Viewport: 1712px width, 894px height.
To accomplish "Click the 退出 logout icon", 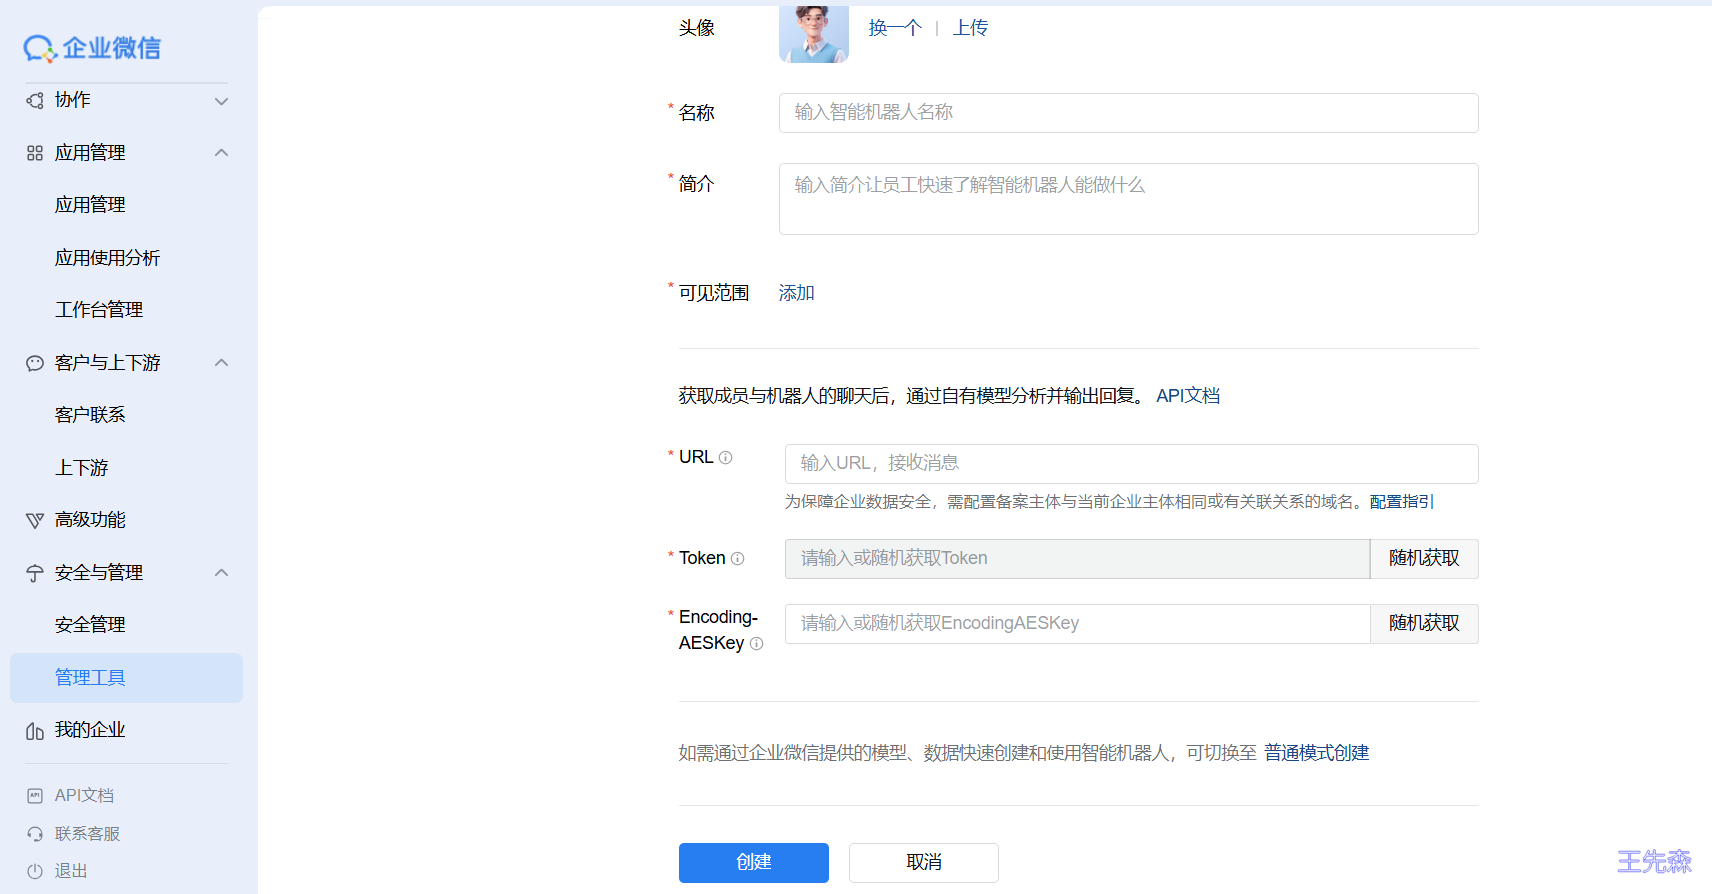I will point(35,871).
